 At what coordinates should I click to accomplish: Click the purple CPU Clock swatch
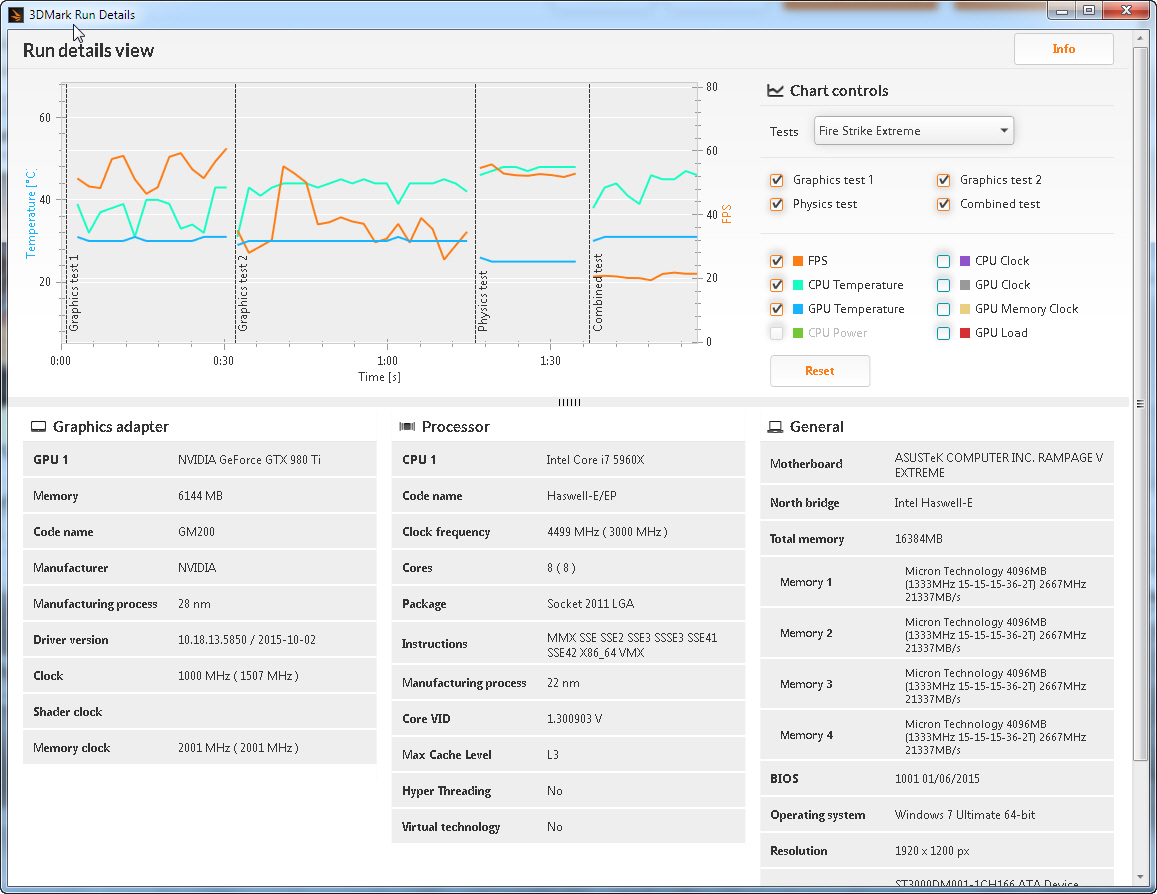point(964,261)
